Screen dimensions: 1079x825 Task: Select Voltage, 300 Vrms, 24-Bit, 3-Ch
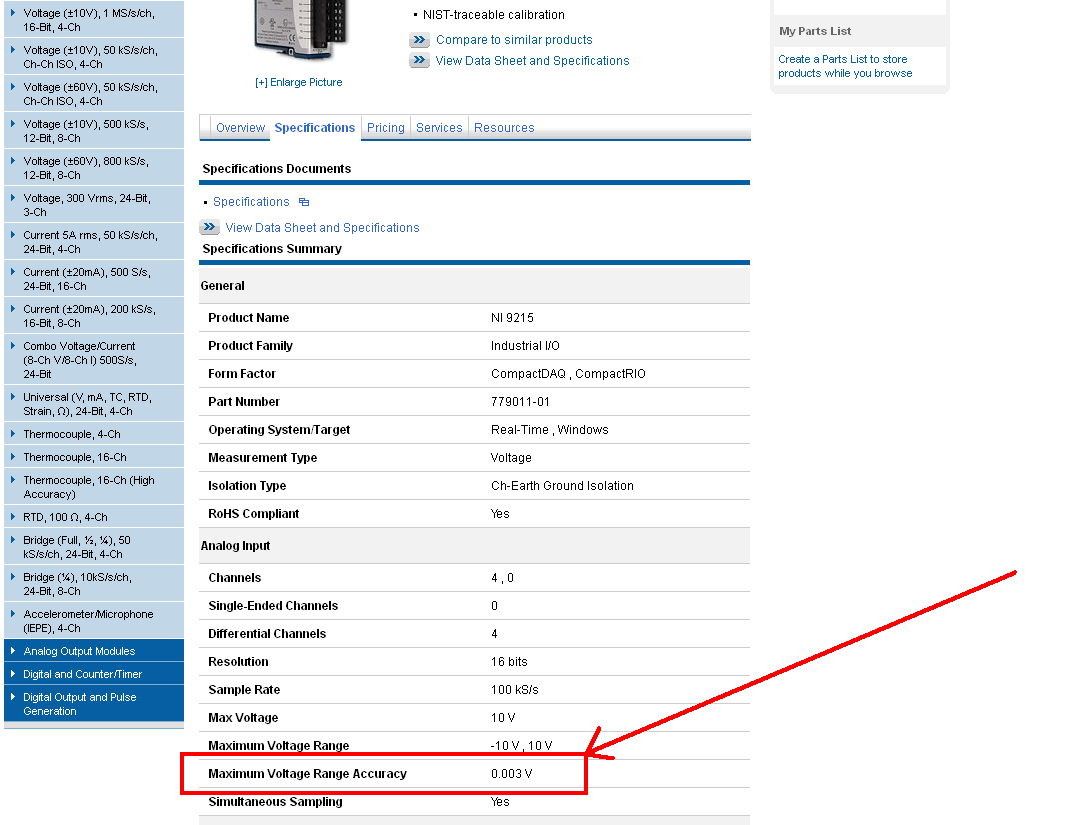point(94,205)
